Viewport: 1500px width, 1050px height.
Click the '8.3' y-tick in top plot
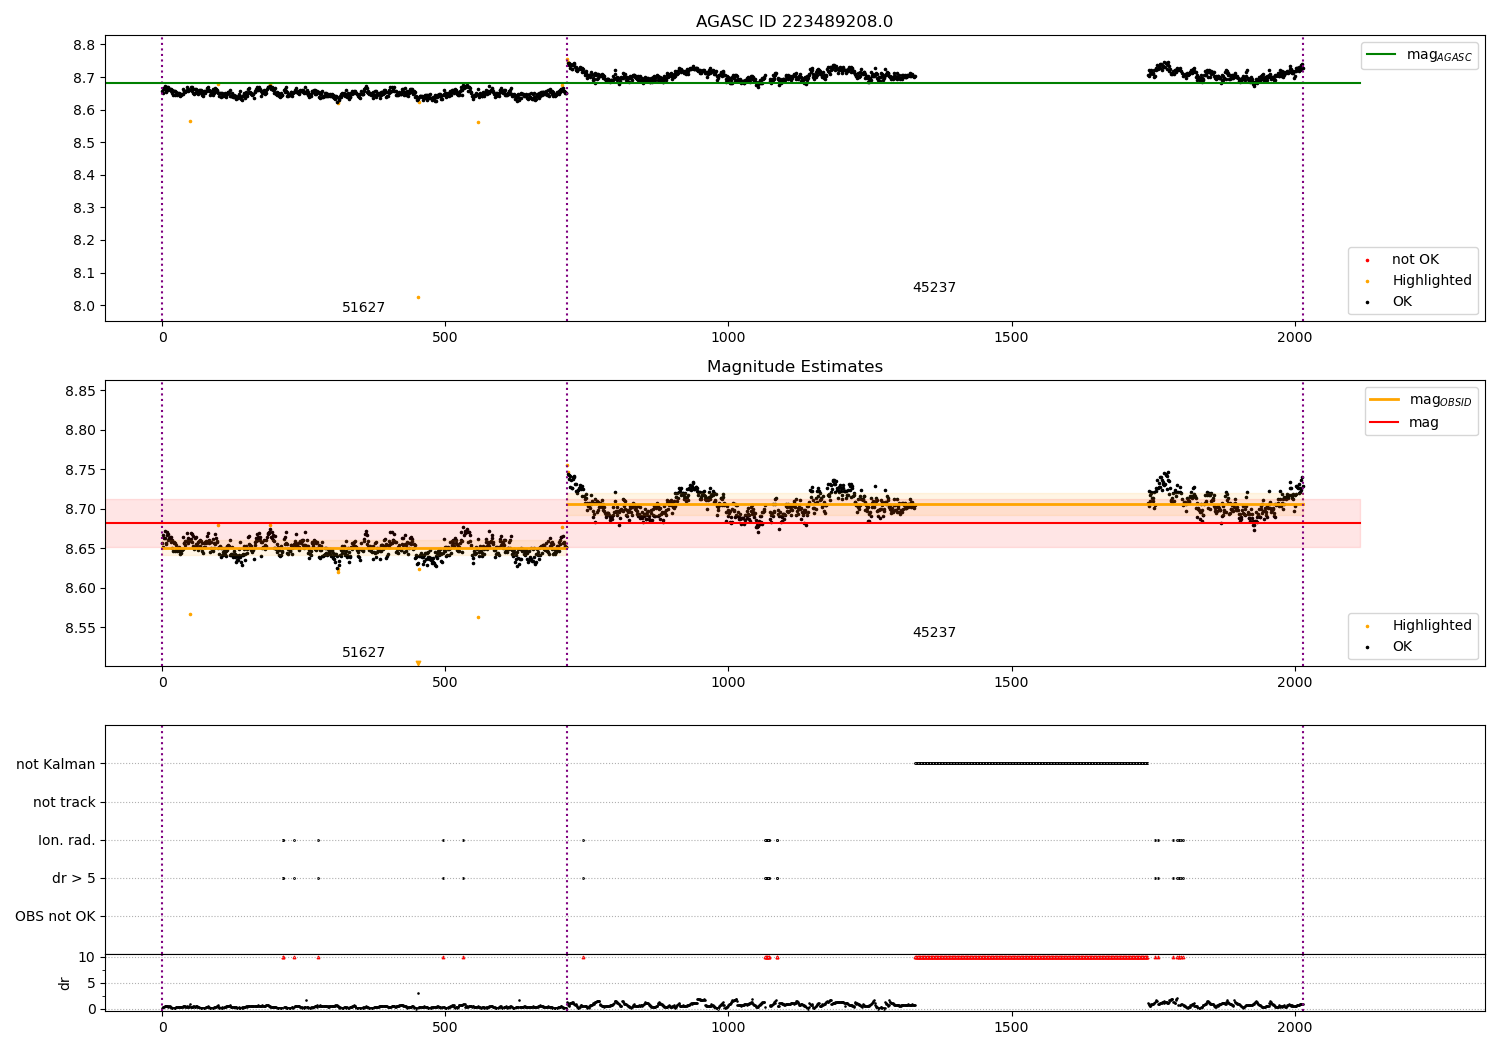pos(84,208)
